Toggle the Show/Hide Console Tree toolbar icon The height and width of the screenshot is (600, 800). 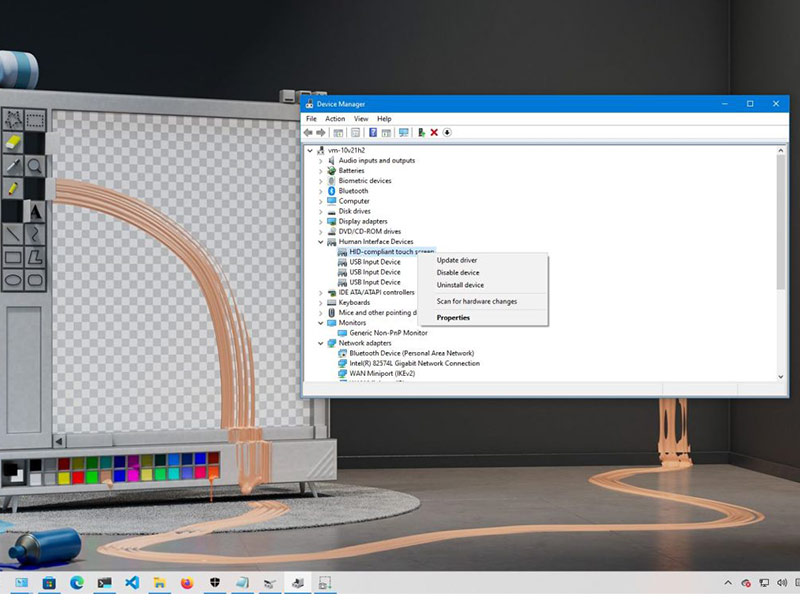(338, 133)
